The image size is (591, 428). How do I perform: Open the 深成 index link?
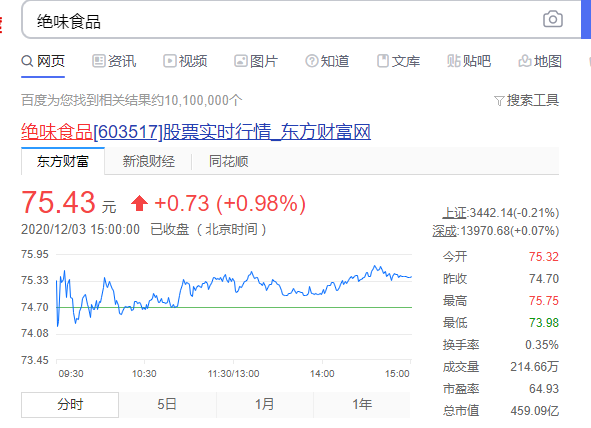445,231
